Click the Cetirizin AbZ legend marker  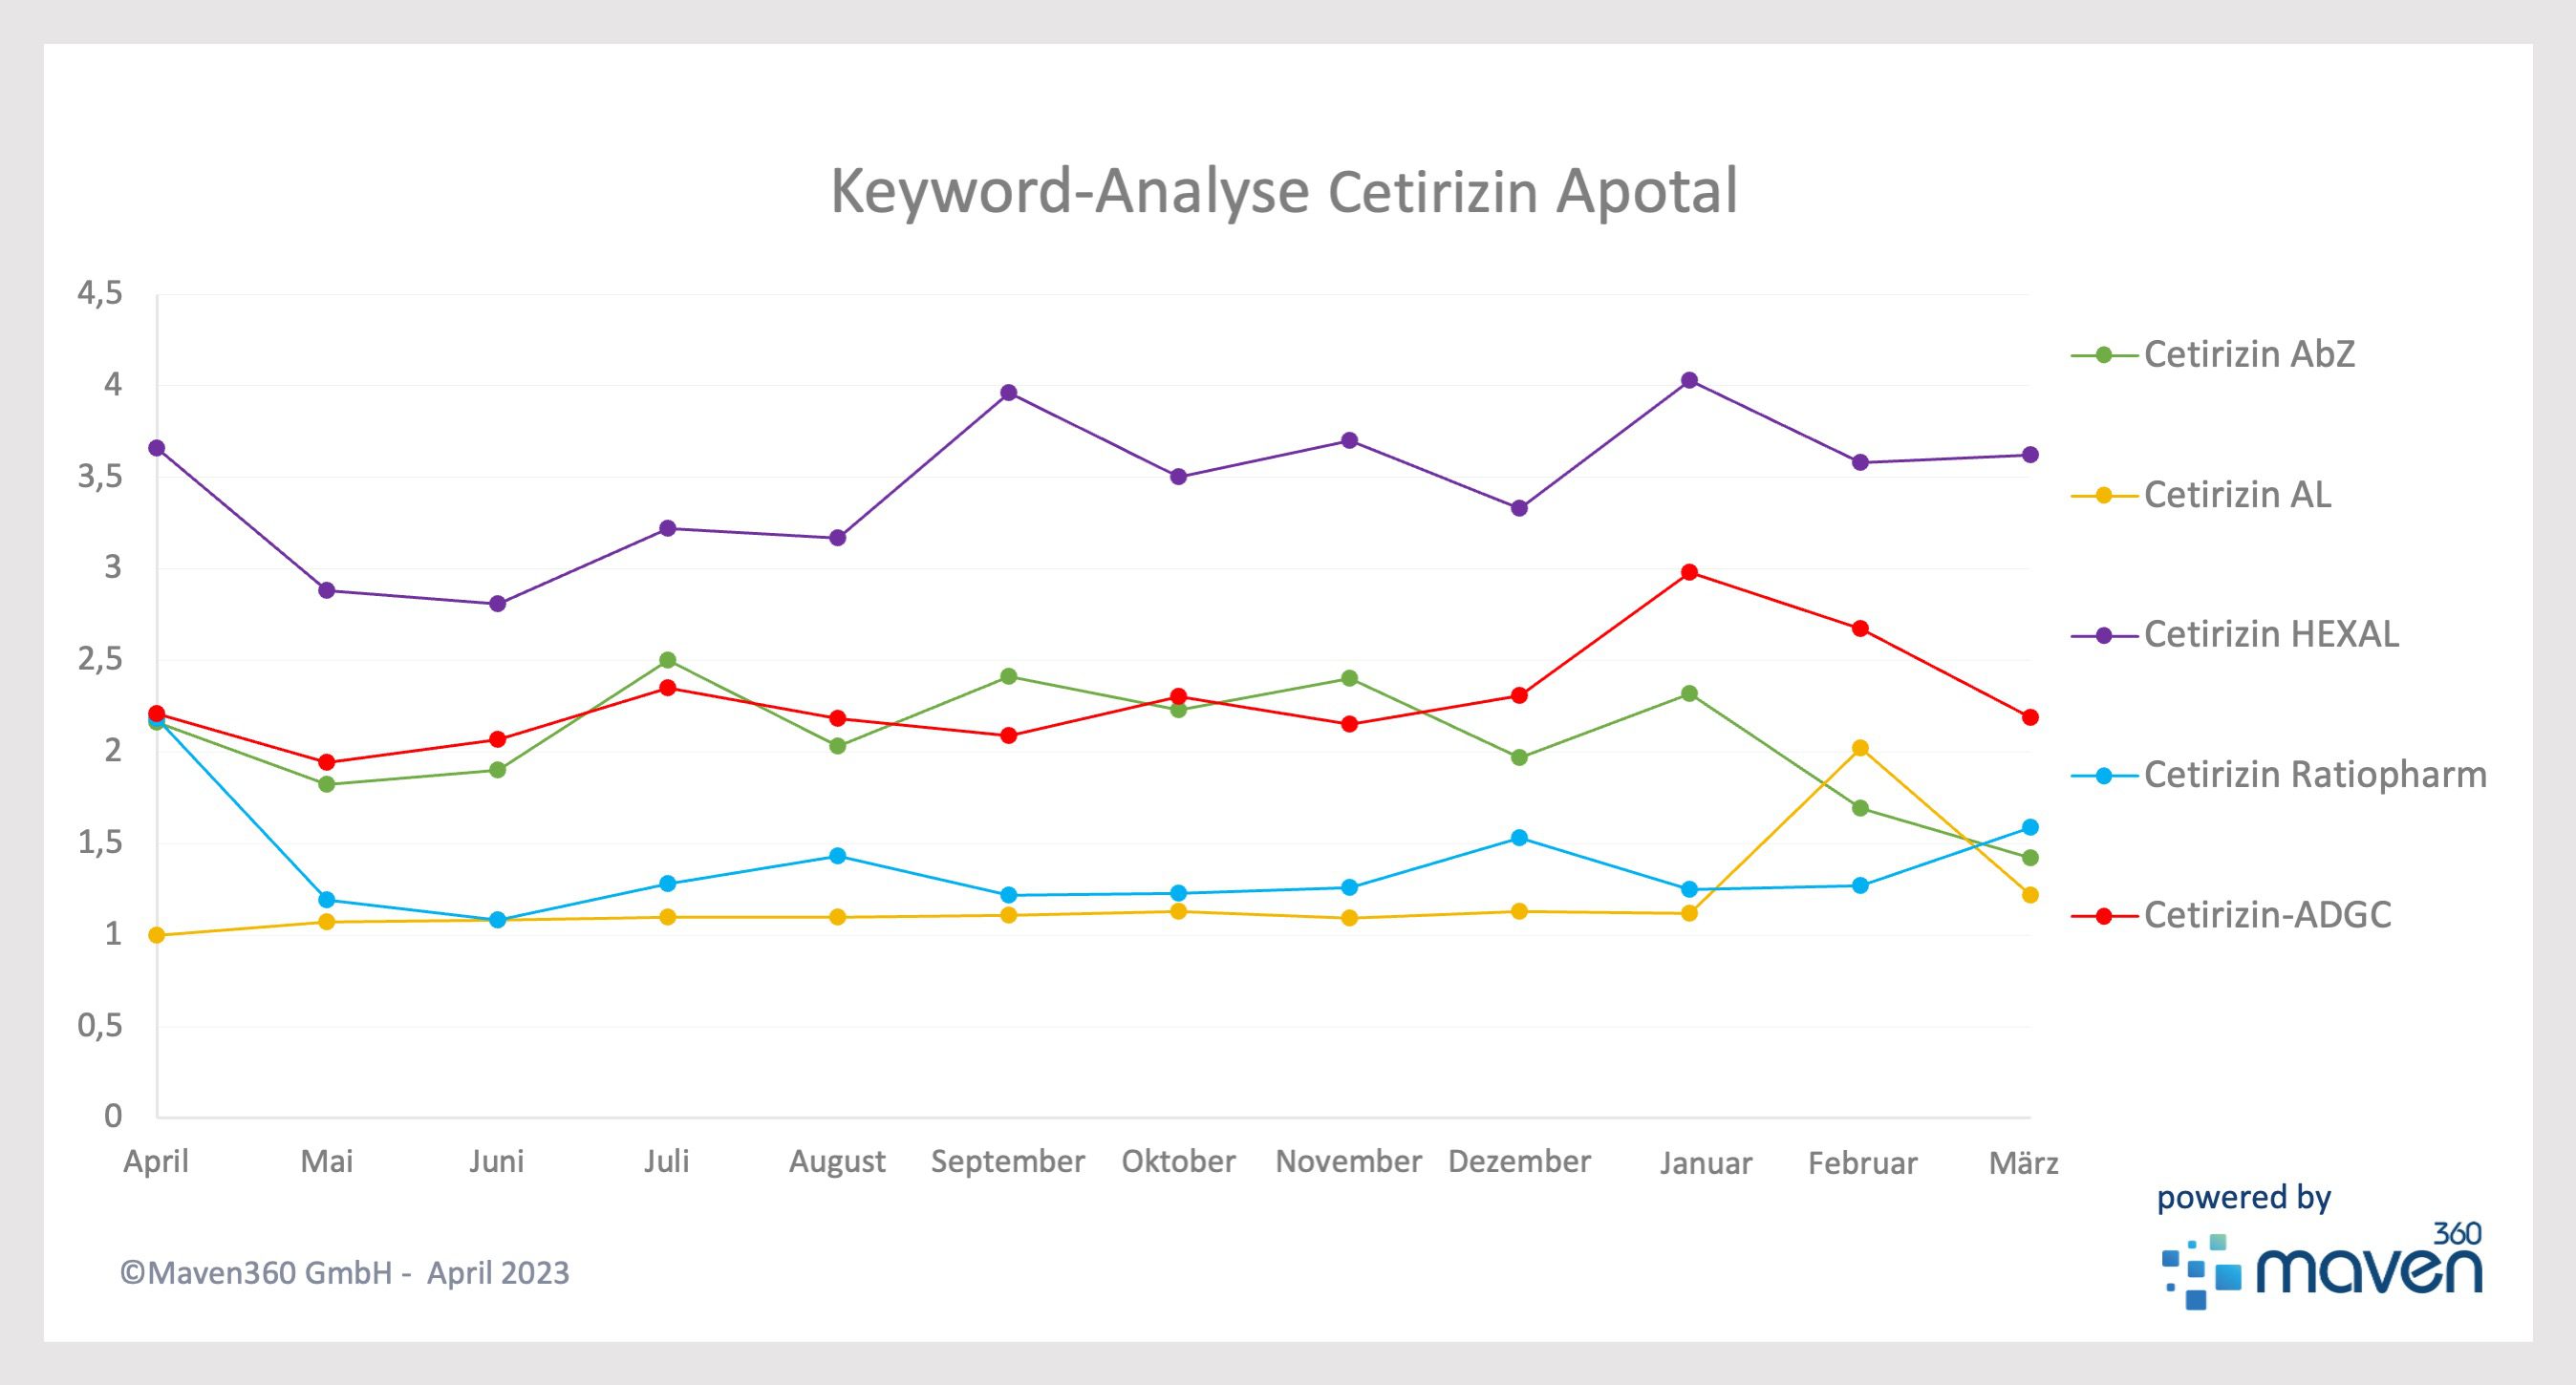pyautogui.click(x=2103, y=355)
